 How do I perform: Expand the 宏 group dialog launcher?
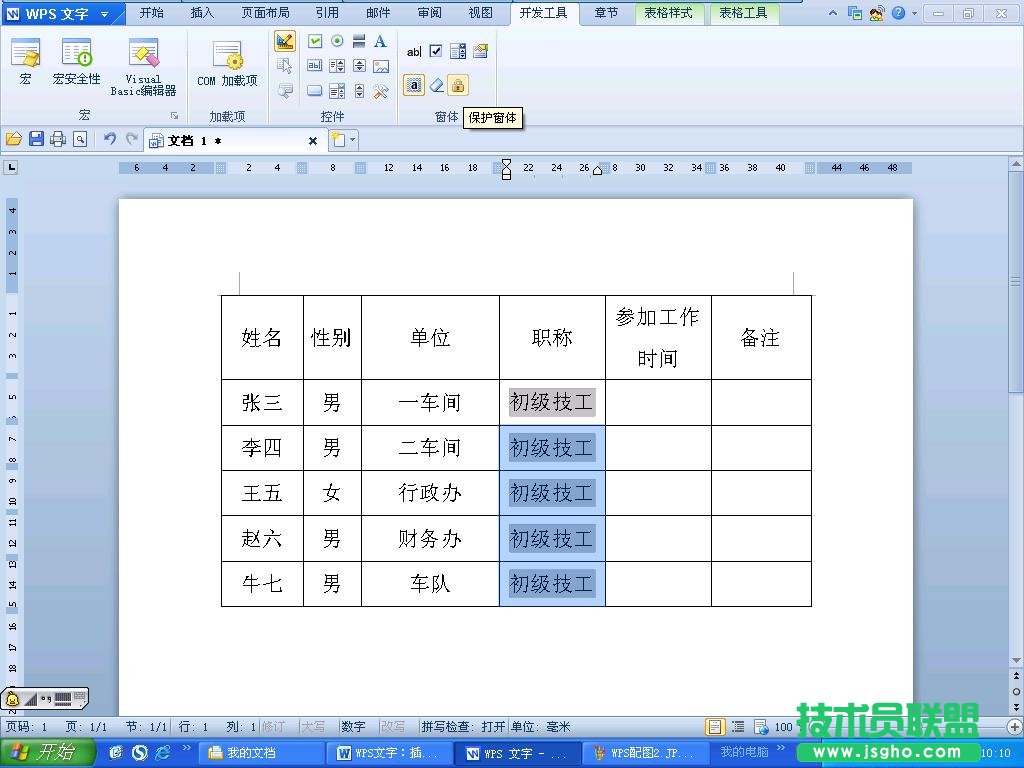coord(173,113)
